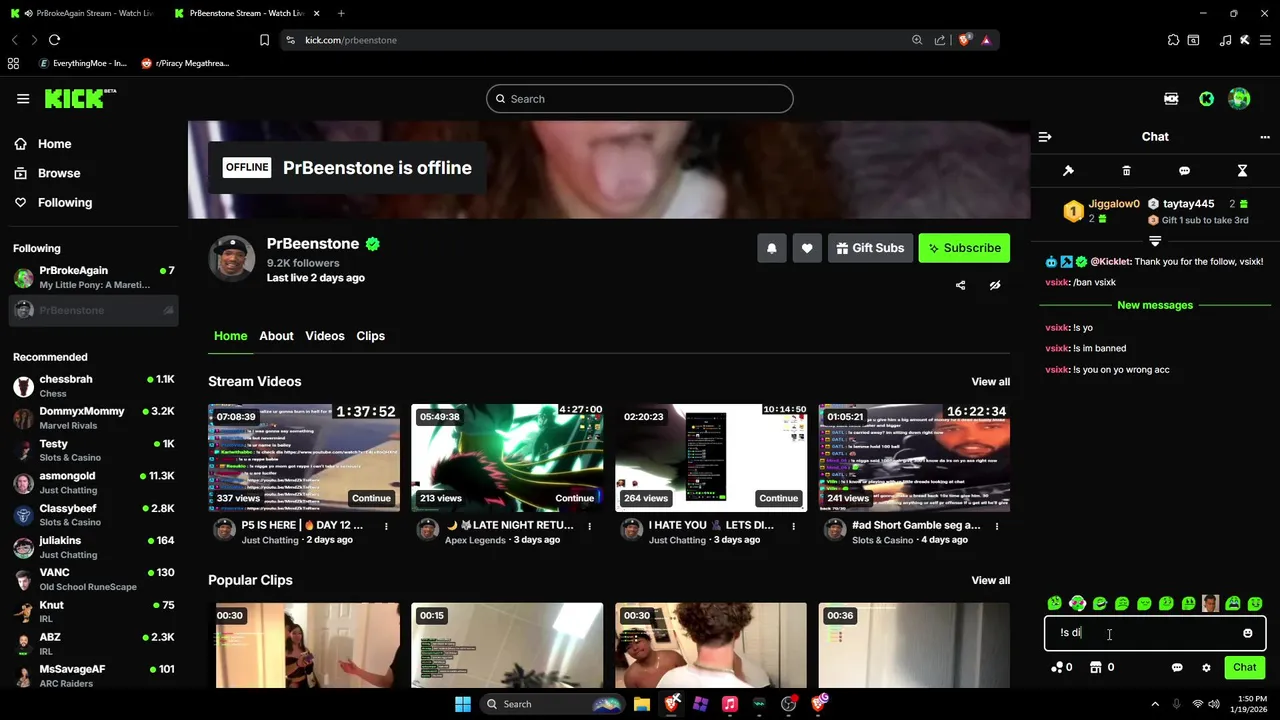Open the browser main menu
Screen dimensions: 1280x720
point(1265,40)
